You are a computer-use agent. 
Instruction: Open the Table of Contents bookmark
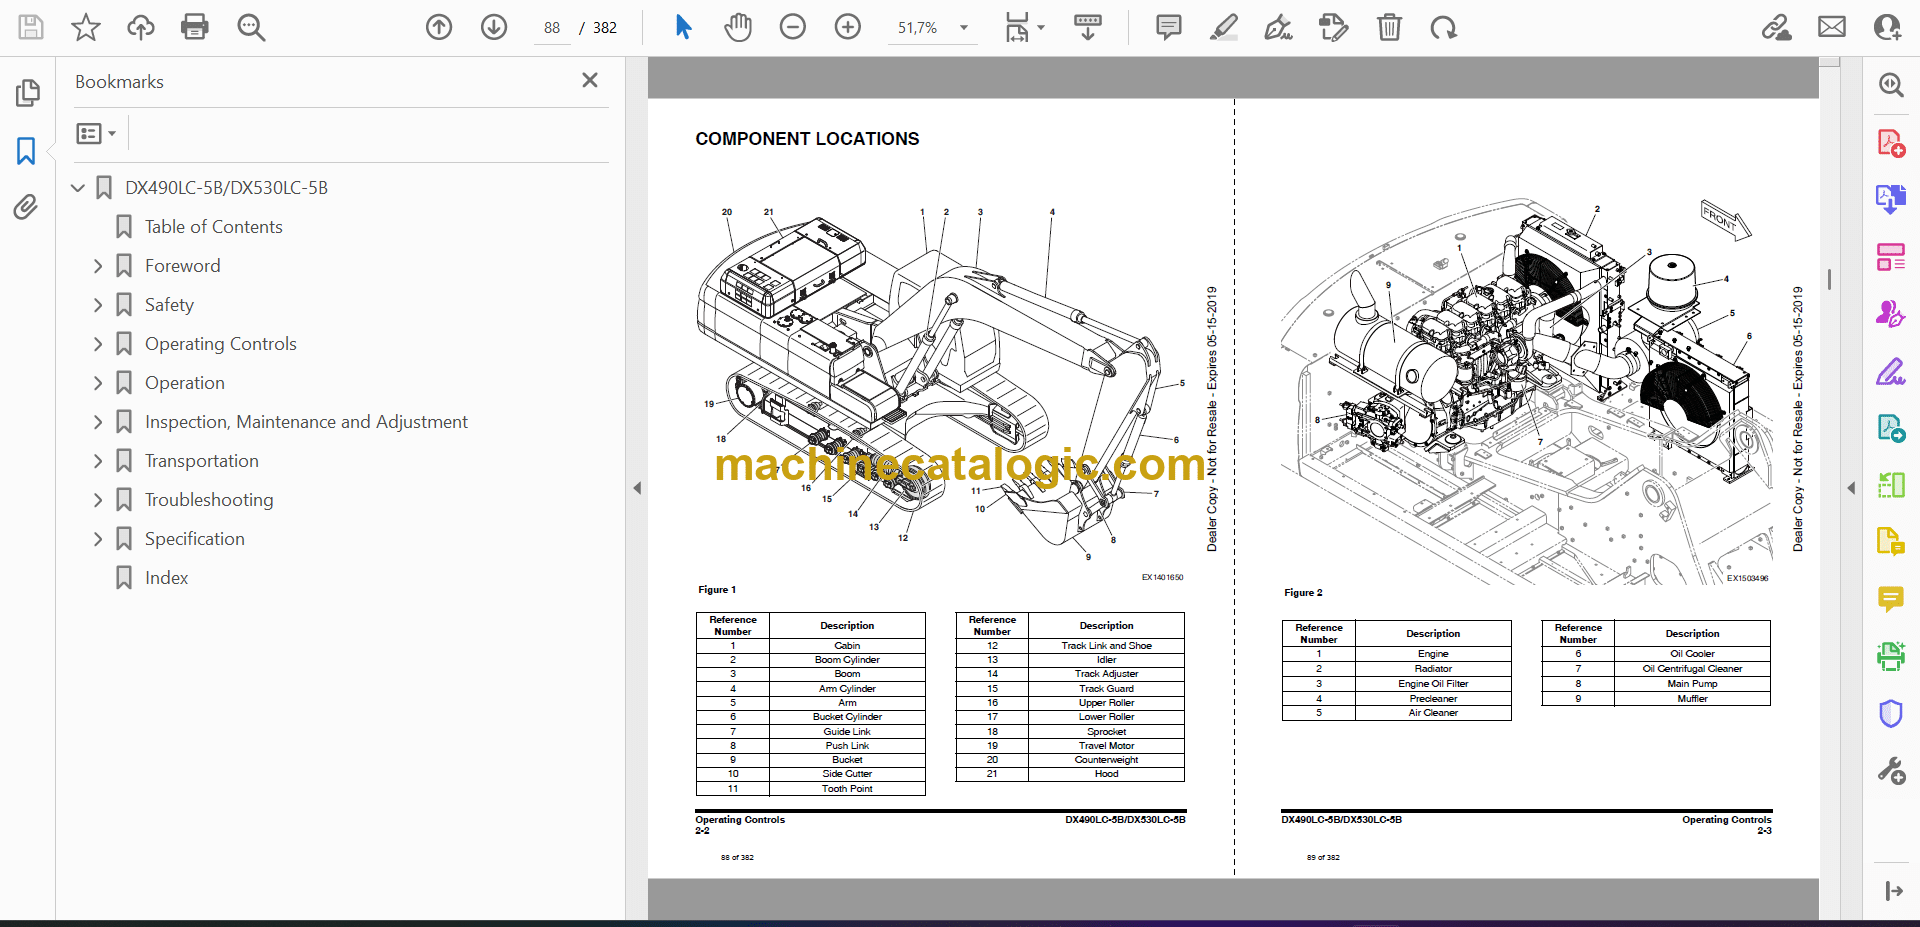[213, 227]
